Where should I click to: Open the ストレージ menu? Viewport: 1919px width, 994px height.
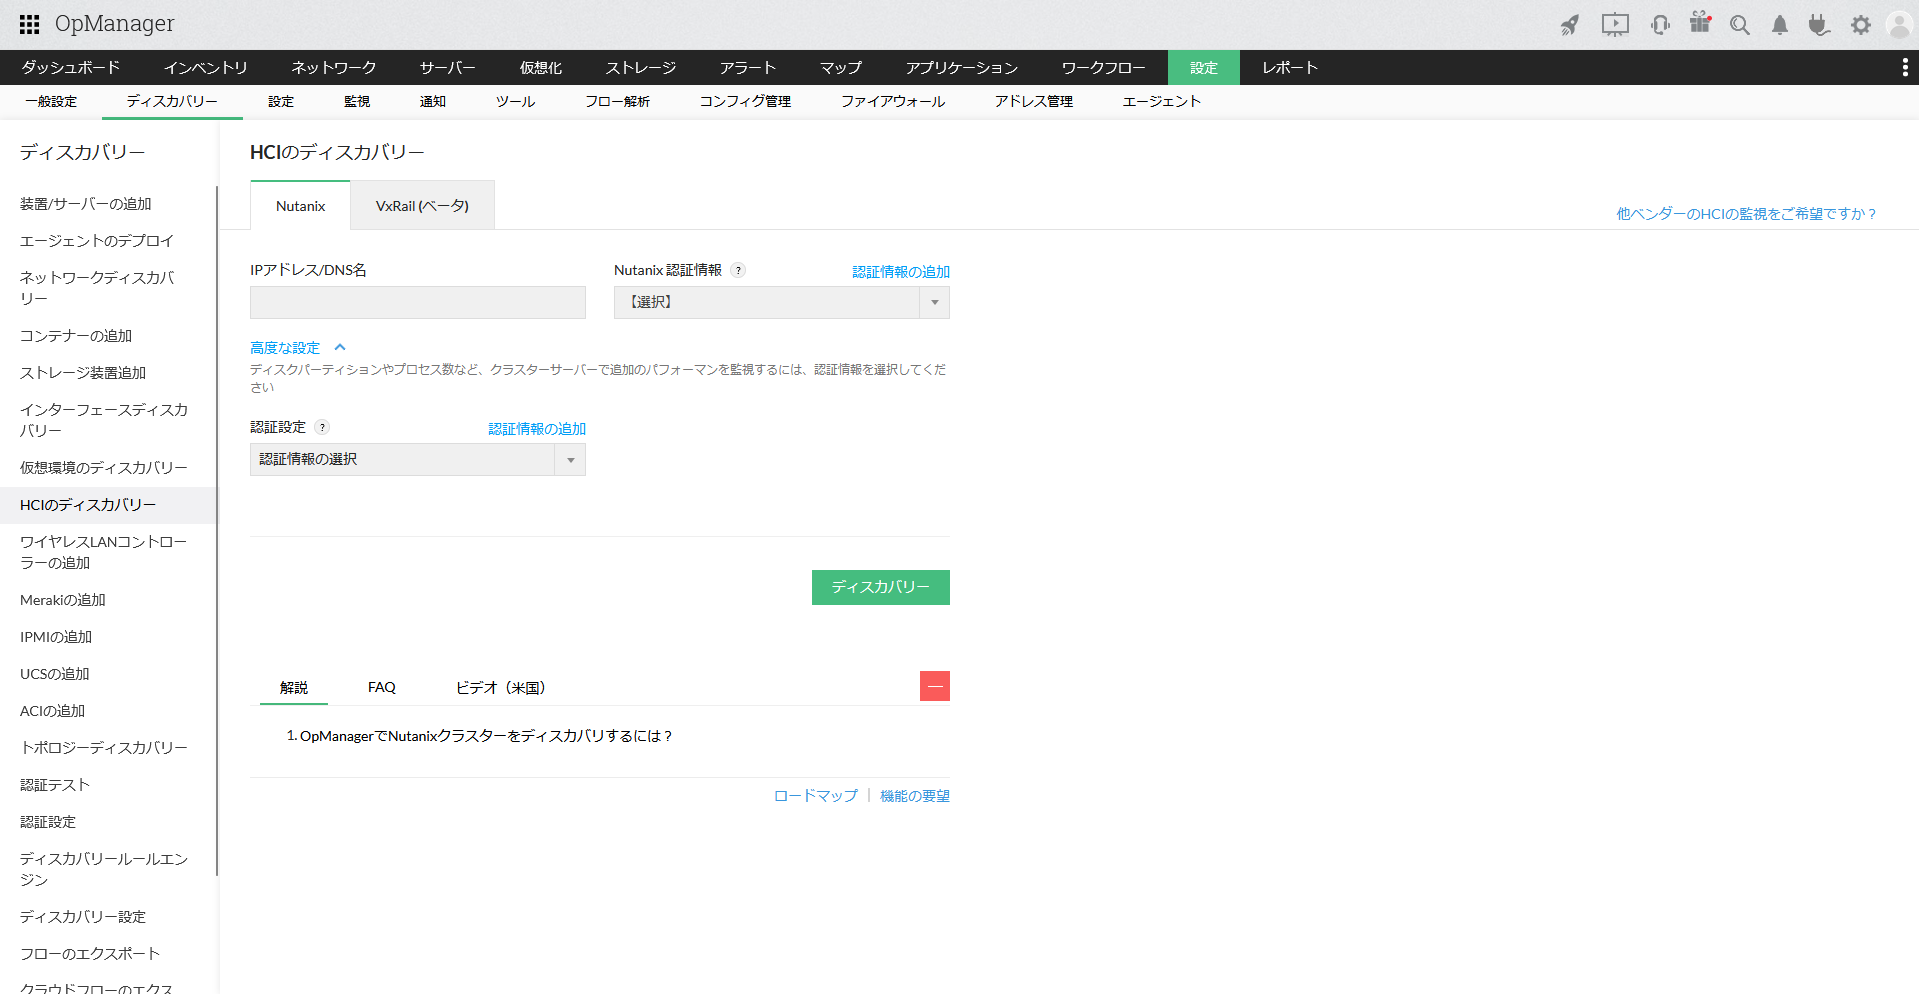coord(641,67)
